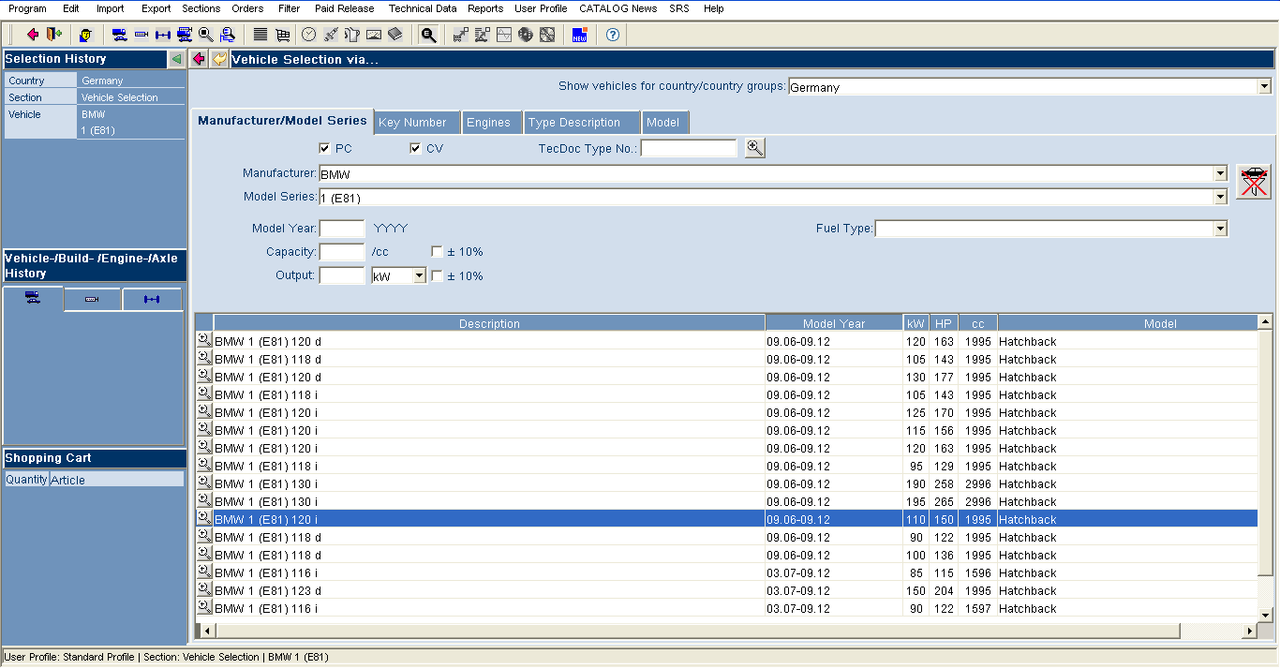Click the exit door icon in toolbar
Screen dimensions: 1280x668
tap(54, 35)
